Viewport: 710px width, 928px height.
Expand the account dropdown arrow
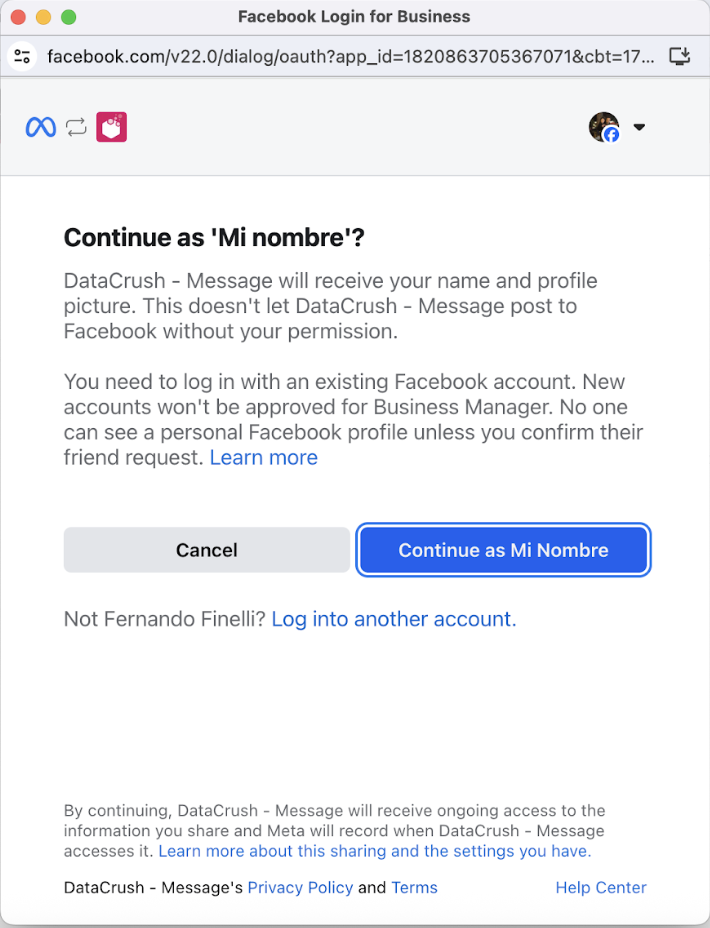(x=640, y=127)
